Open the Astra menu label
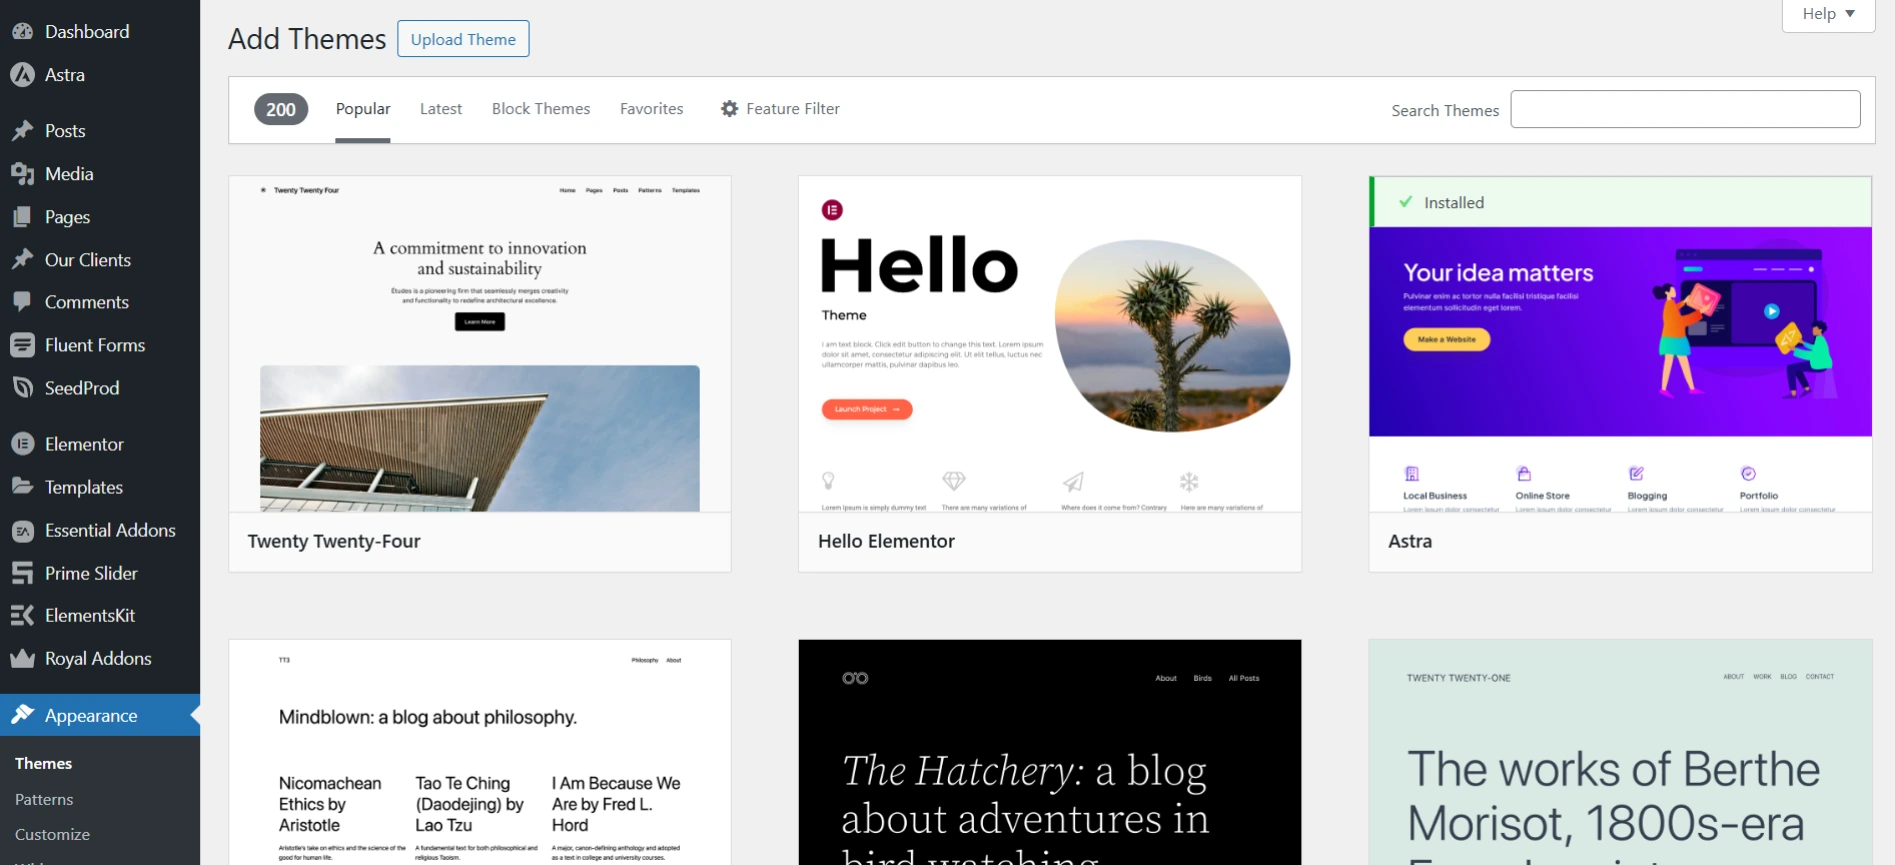This screenshot has width=1895, height=865. coord(65,75)
